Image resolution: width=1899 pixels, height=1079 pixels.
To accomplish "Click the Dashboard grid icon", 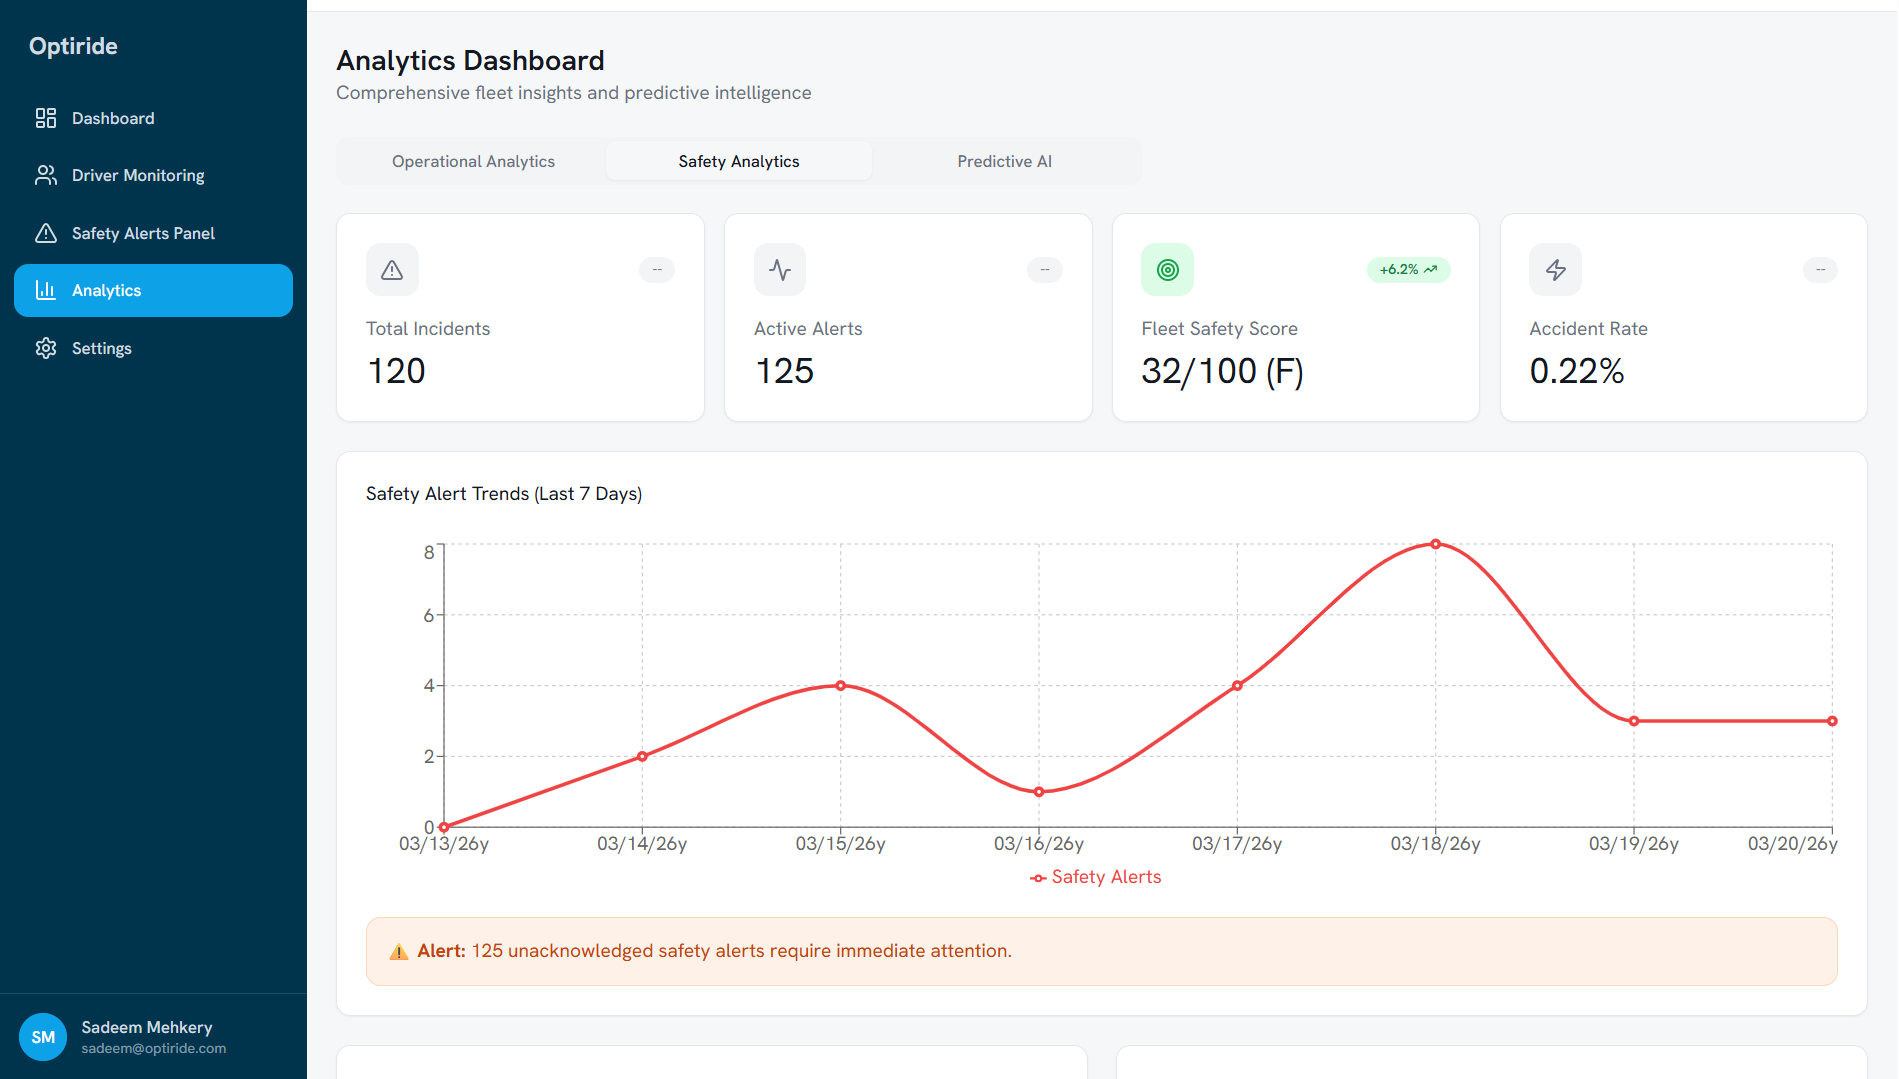I will (46, 118).
